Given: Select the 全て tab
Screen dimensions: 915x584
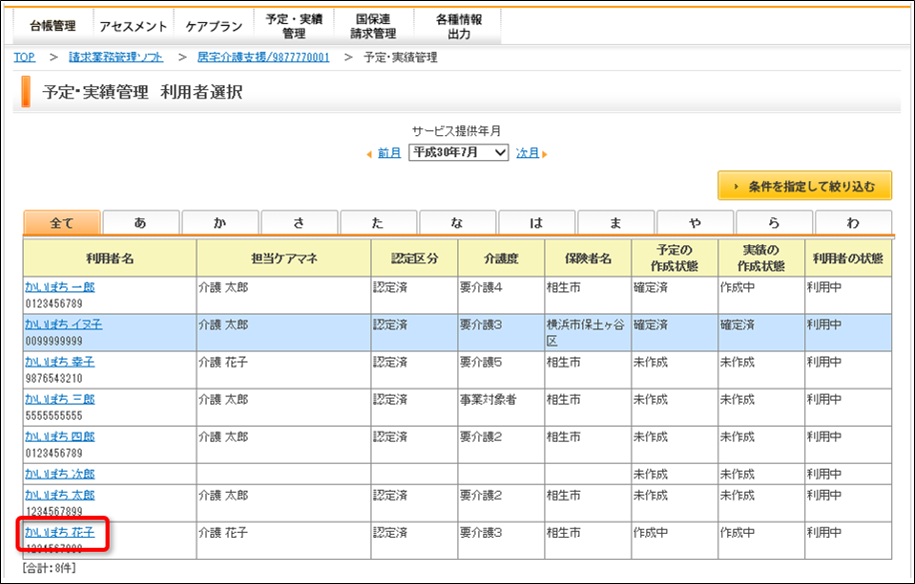Looking at the screenshot, I should coord(62,223).
